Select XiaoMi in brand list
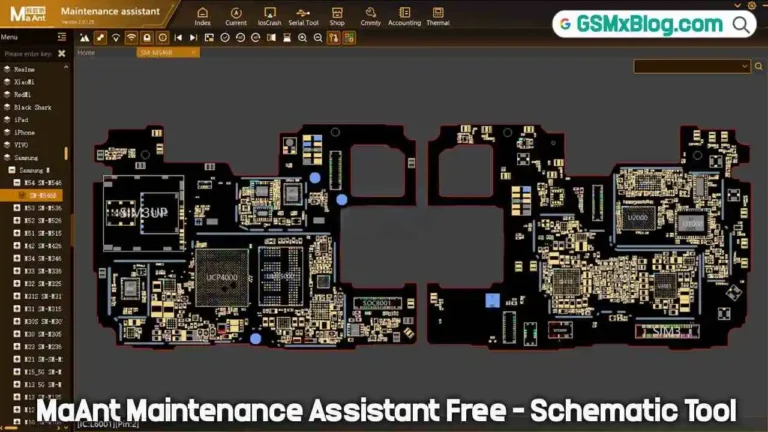The height and width of the screenshot is (432, 768). point(24,82)
